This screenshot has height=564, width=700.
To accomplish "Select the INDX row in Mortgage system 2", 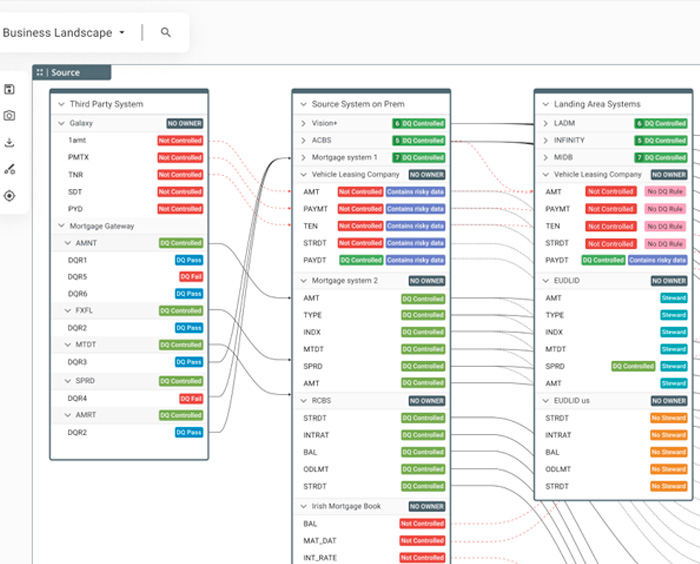I will pos(371,332).
